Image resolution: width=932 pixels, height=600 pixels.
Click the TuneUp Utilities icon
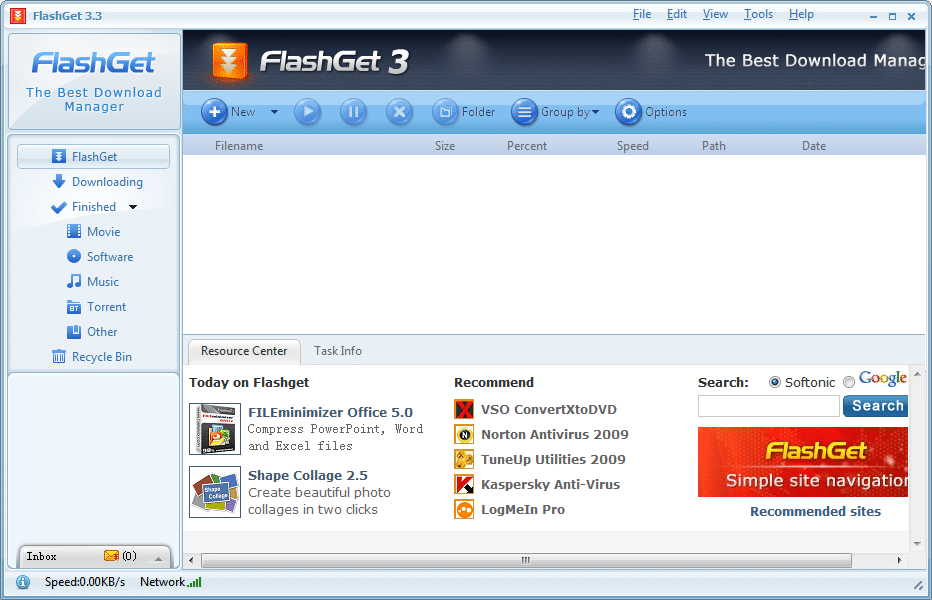click(x=464, y=459)
